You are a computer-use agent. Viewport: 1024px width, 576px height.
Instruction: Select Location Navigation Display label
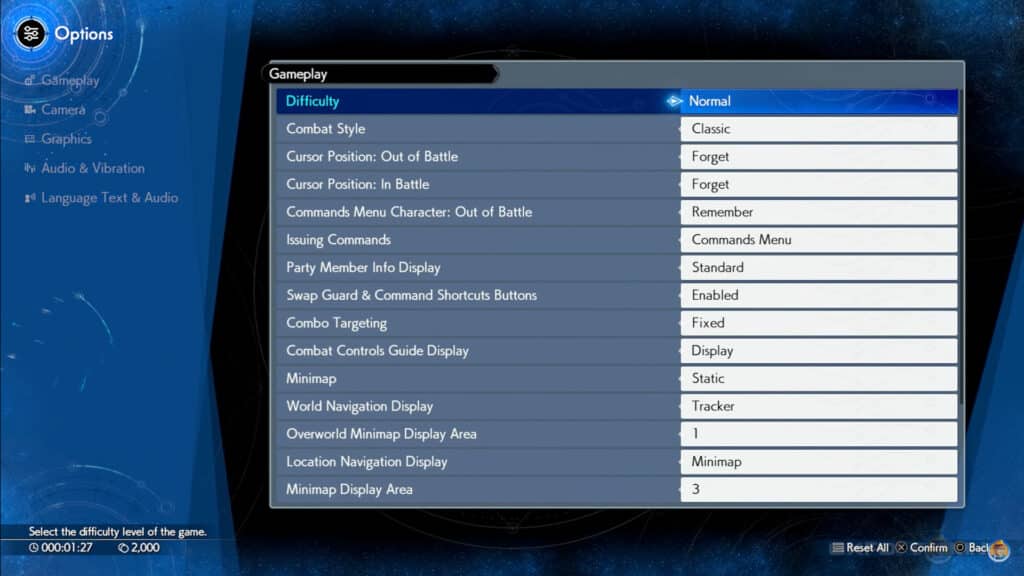click(x=366, y=462)
